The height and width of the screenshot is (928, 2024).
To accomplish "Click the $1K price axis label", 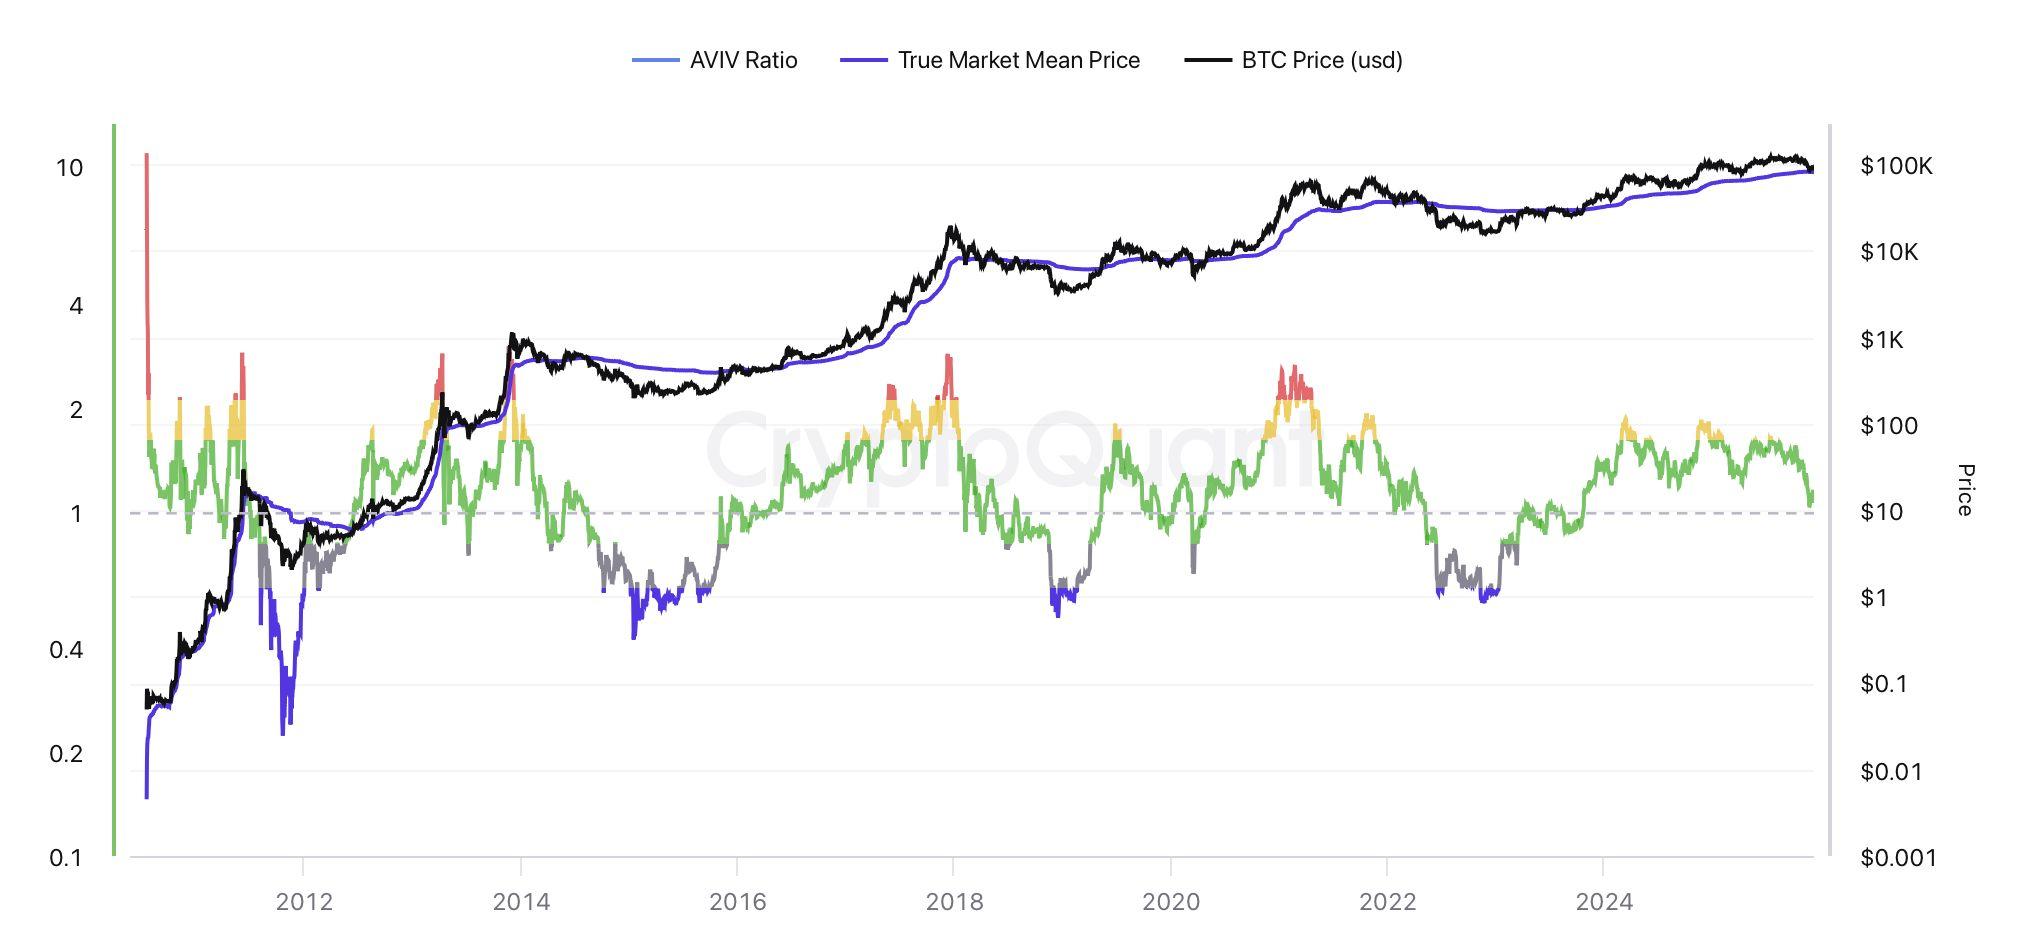I will pyautogui.click(x=1882, y=340).
